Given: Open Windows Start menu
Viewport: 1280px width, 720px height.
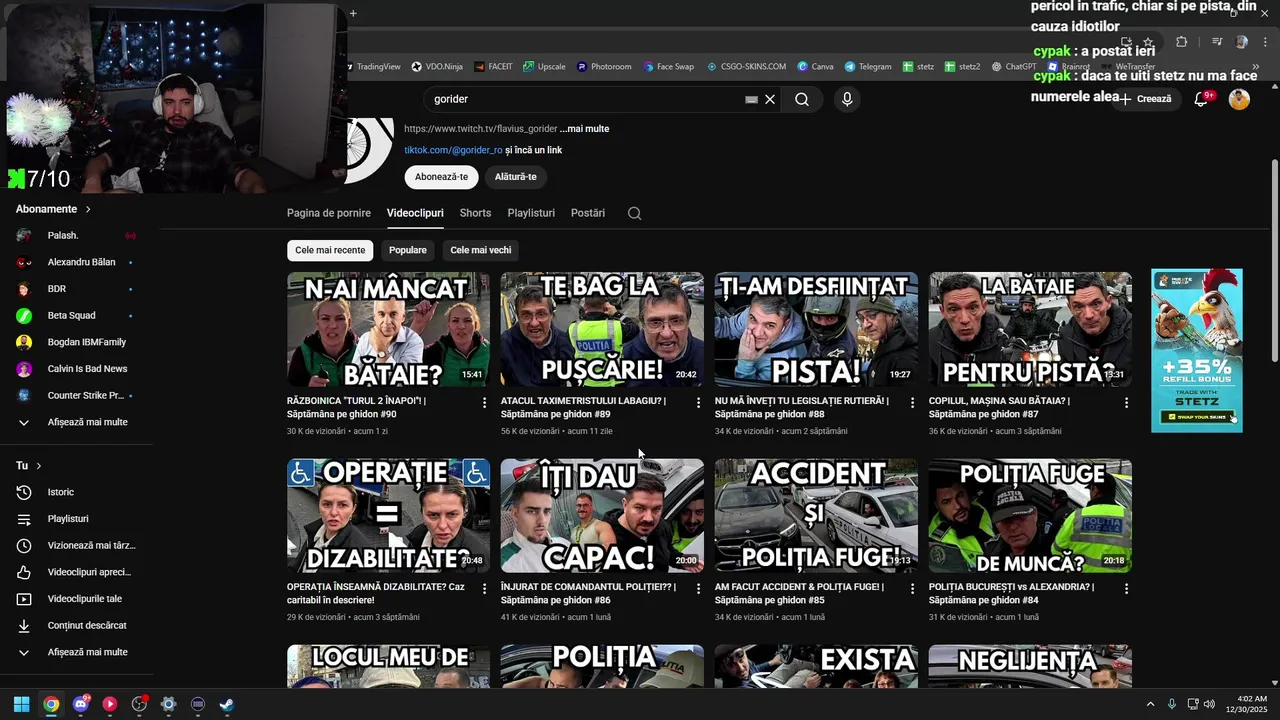Looking at the screenshot, I should pos(21,704).
